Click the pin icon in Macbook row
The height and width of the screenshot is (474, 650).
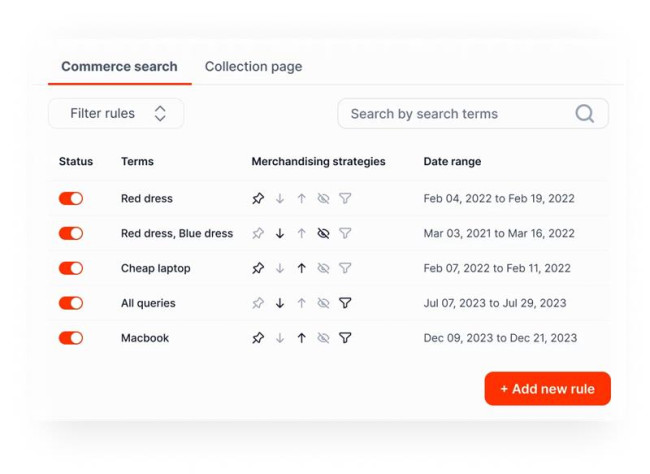tap(258, 339)
